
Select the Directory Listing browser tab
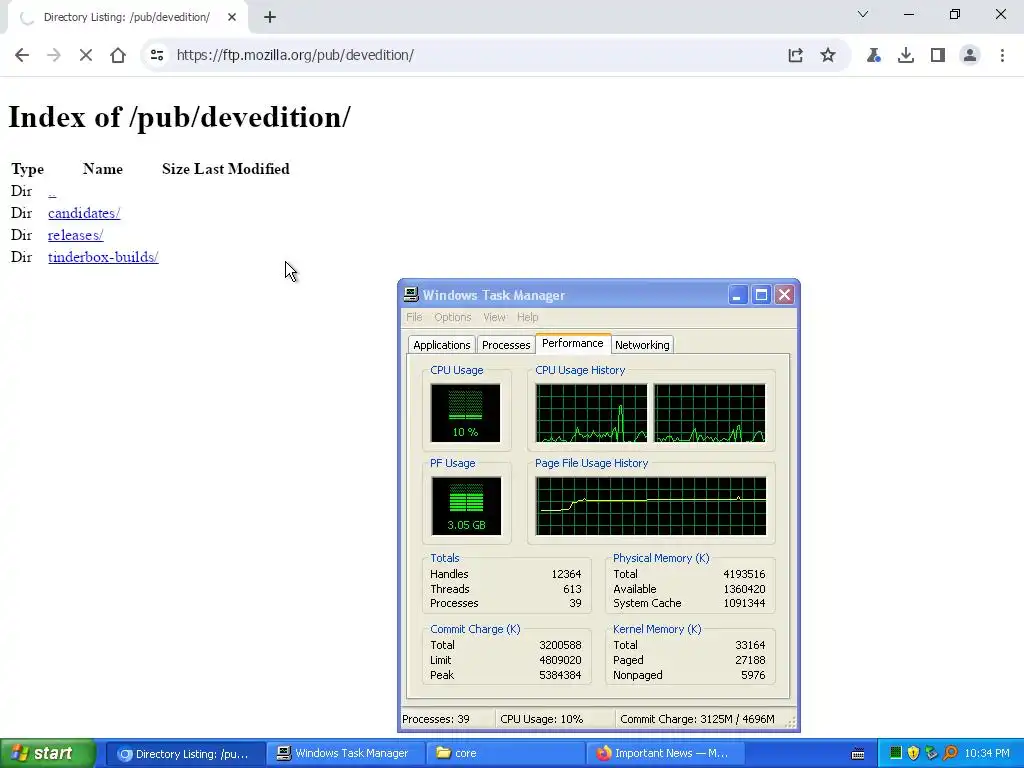(127, 17)
